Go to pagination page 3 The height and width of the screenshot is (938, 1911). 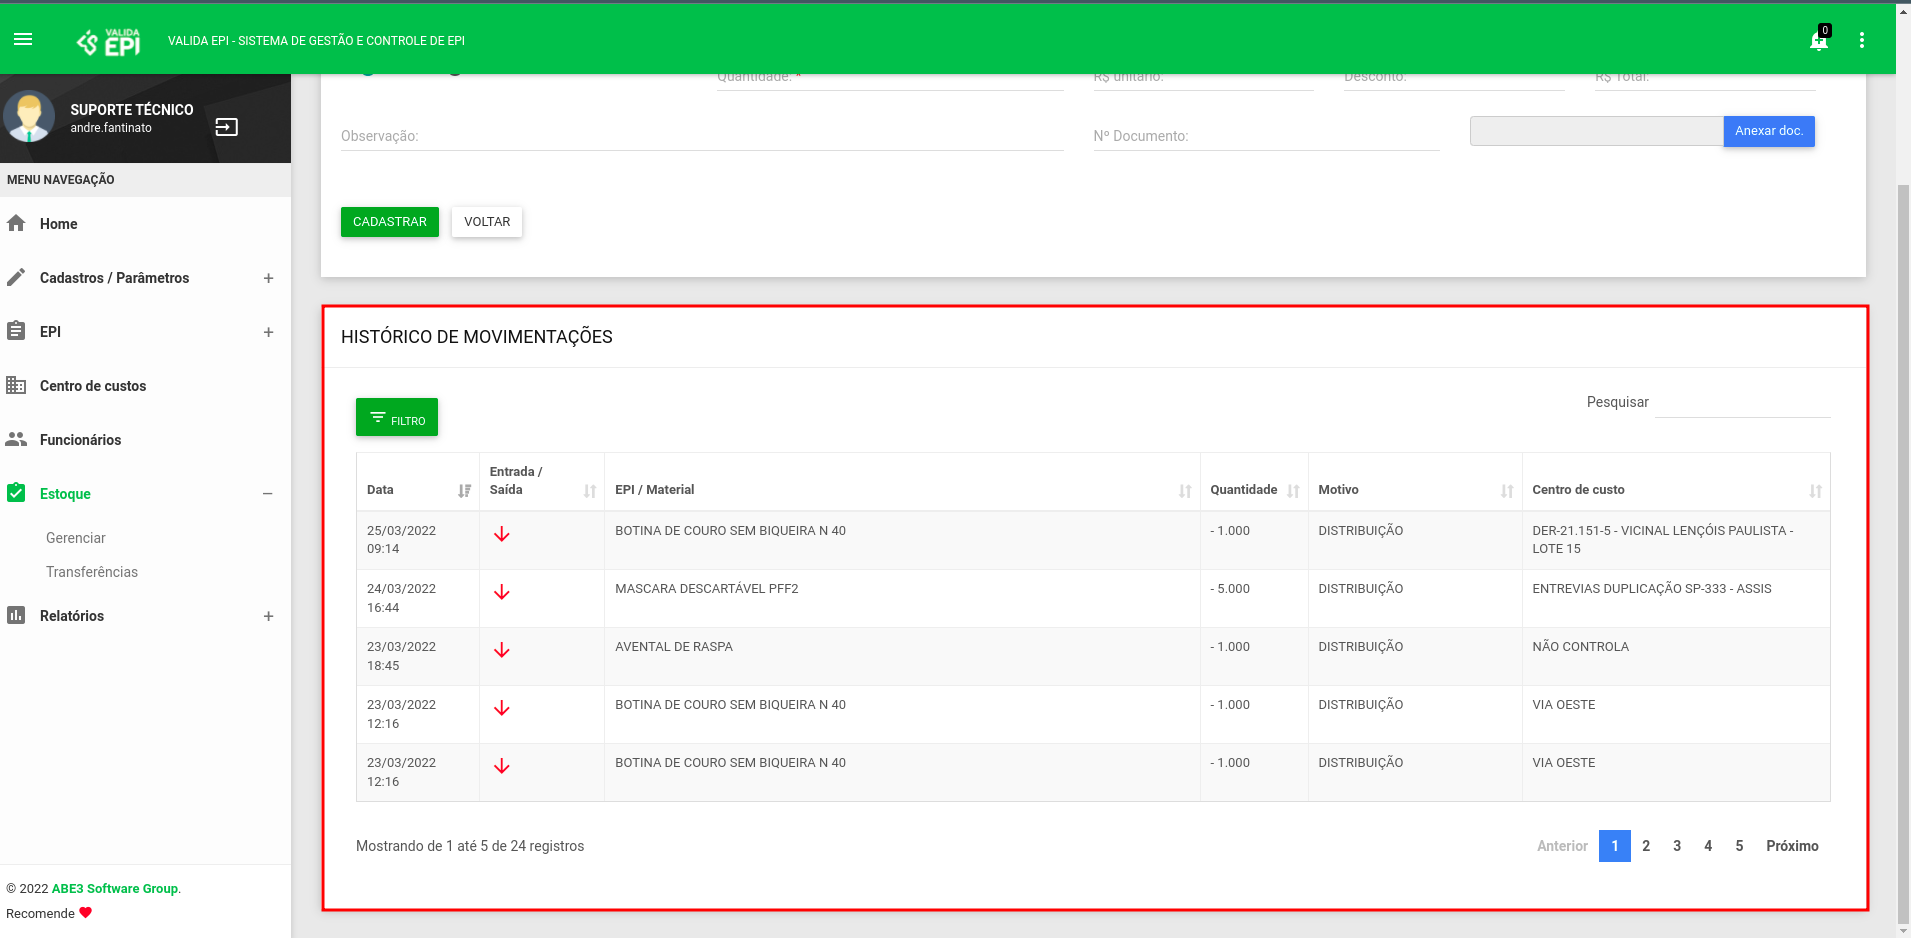1677,846
